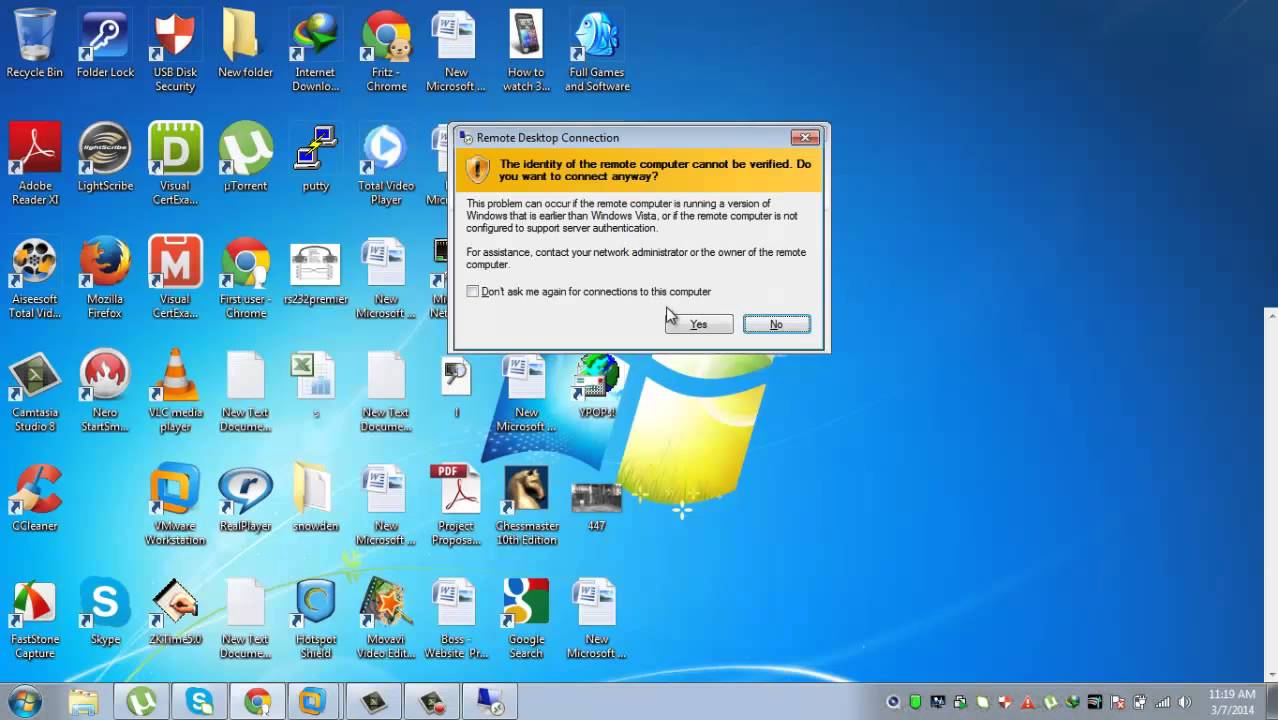
Task: Select 'Full Games and Software' shortcut
Action: (x=597, y=51)
